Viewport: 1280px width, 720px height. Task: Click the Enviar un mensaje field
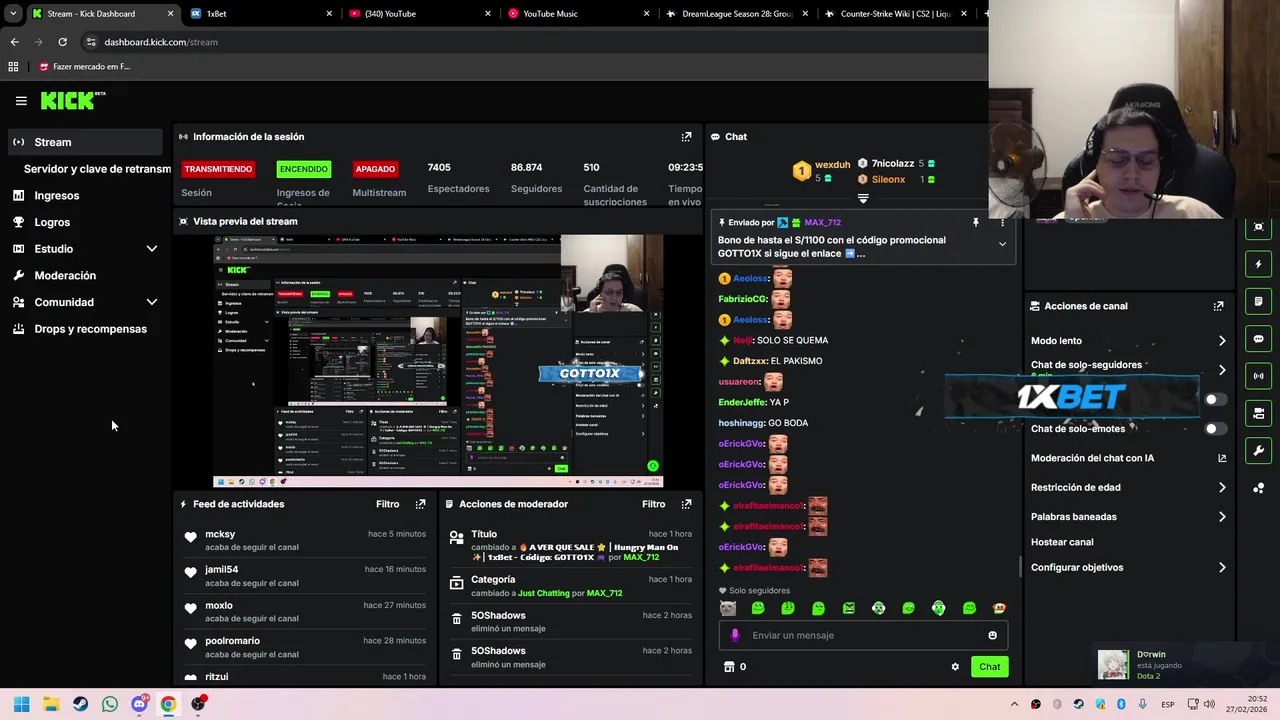tap(863, 635)
